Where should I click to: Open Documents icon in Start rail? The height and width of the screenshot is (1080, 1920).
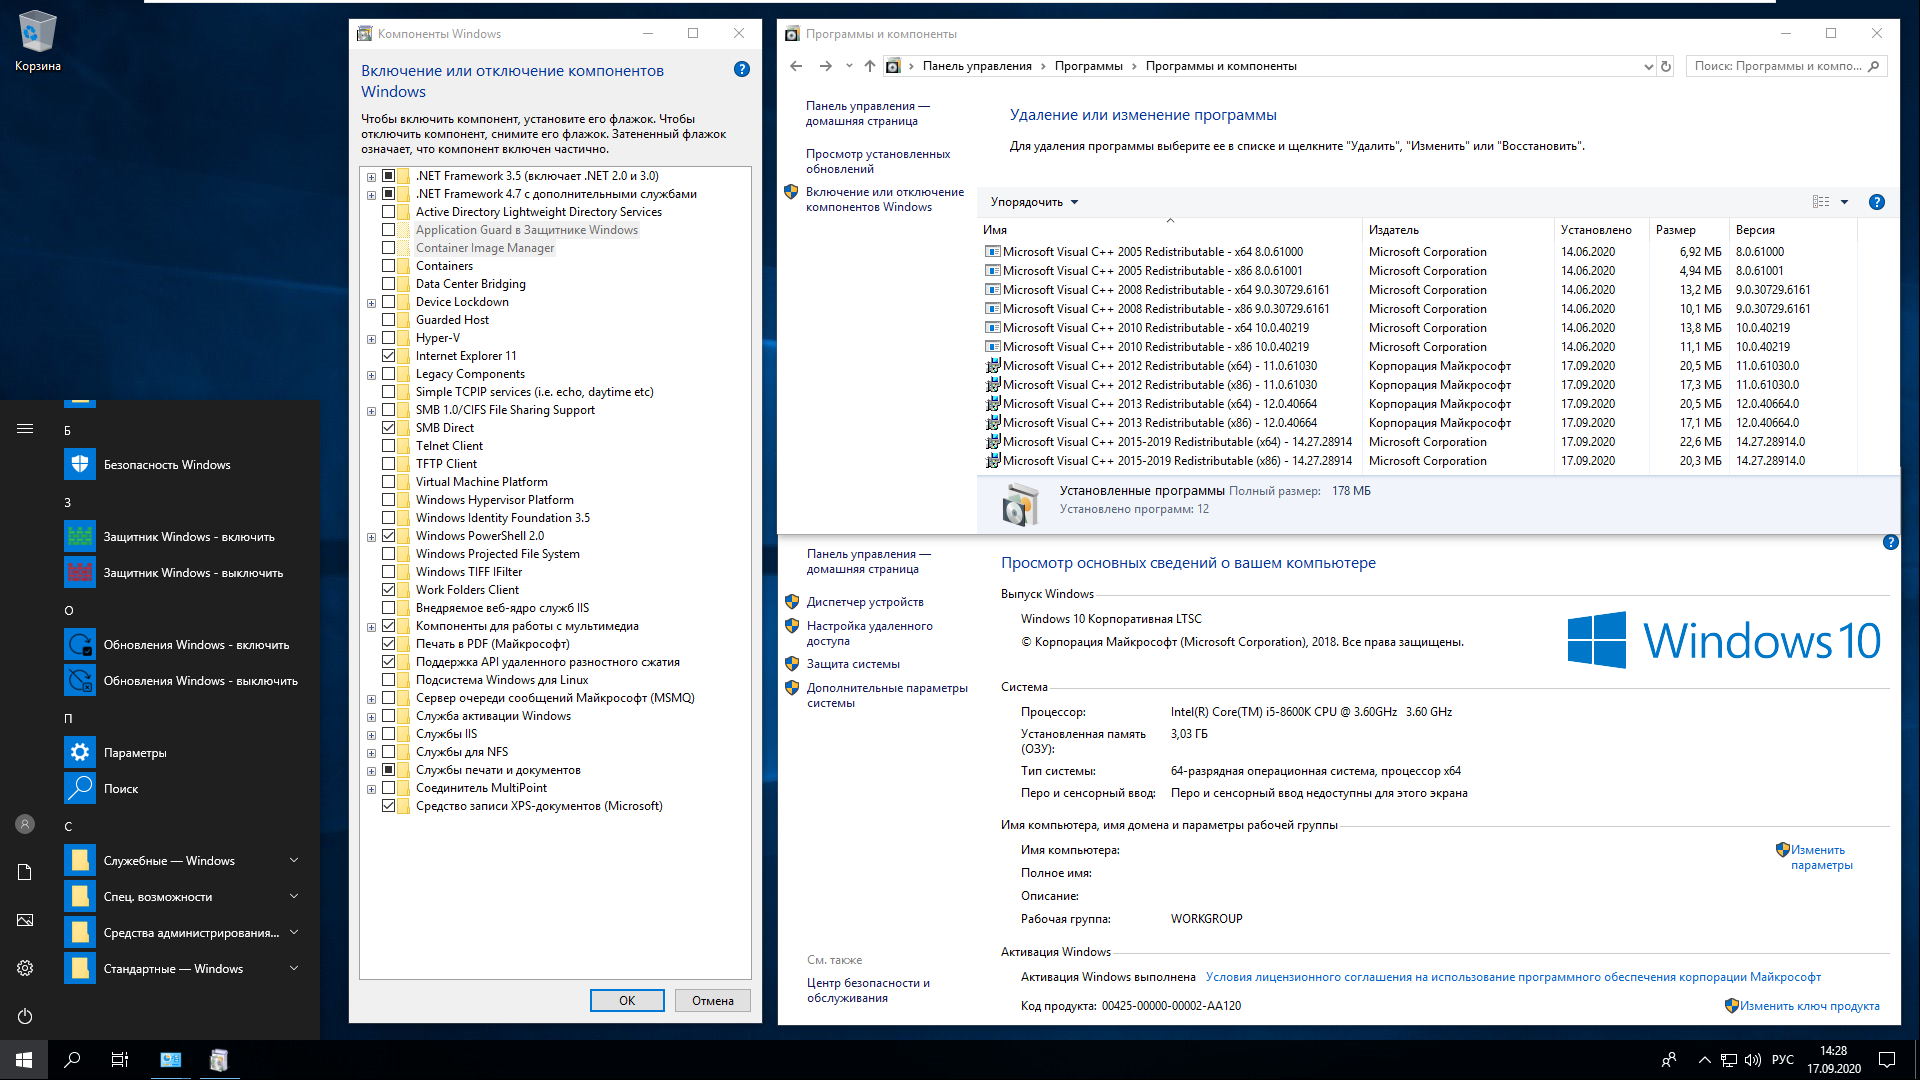[x=25, y=872]
